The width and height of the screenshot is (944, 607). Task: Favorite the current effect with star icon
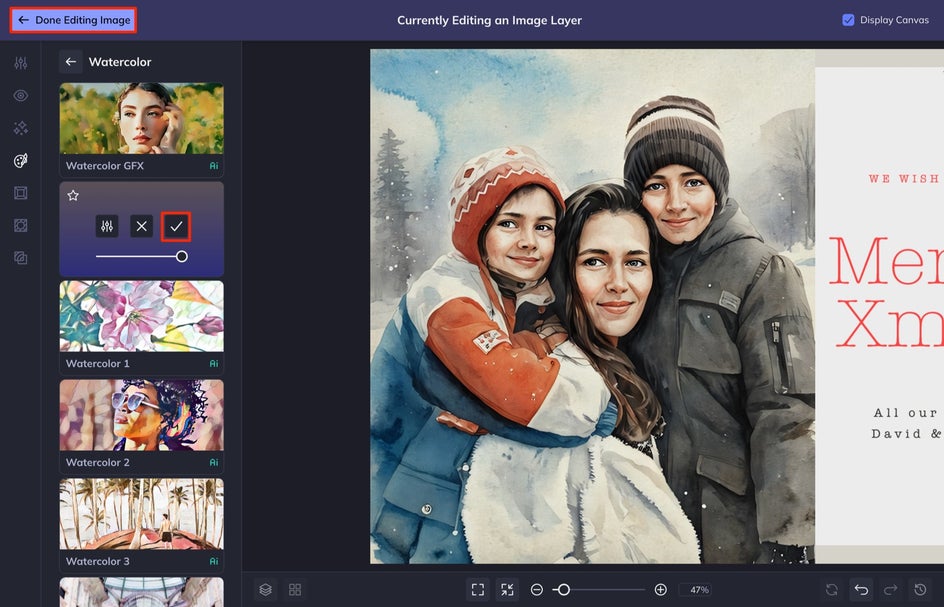(x=73, y=195)
